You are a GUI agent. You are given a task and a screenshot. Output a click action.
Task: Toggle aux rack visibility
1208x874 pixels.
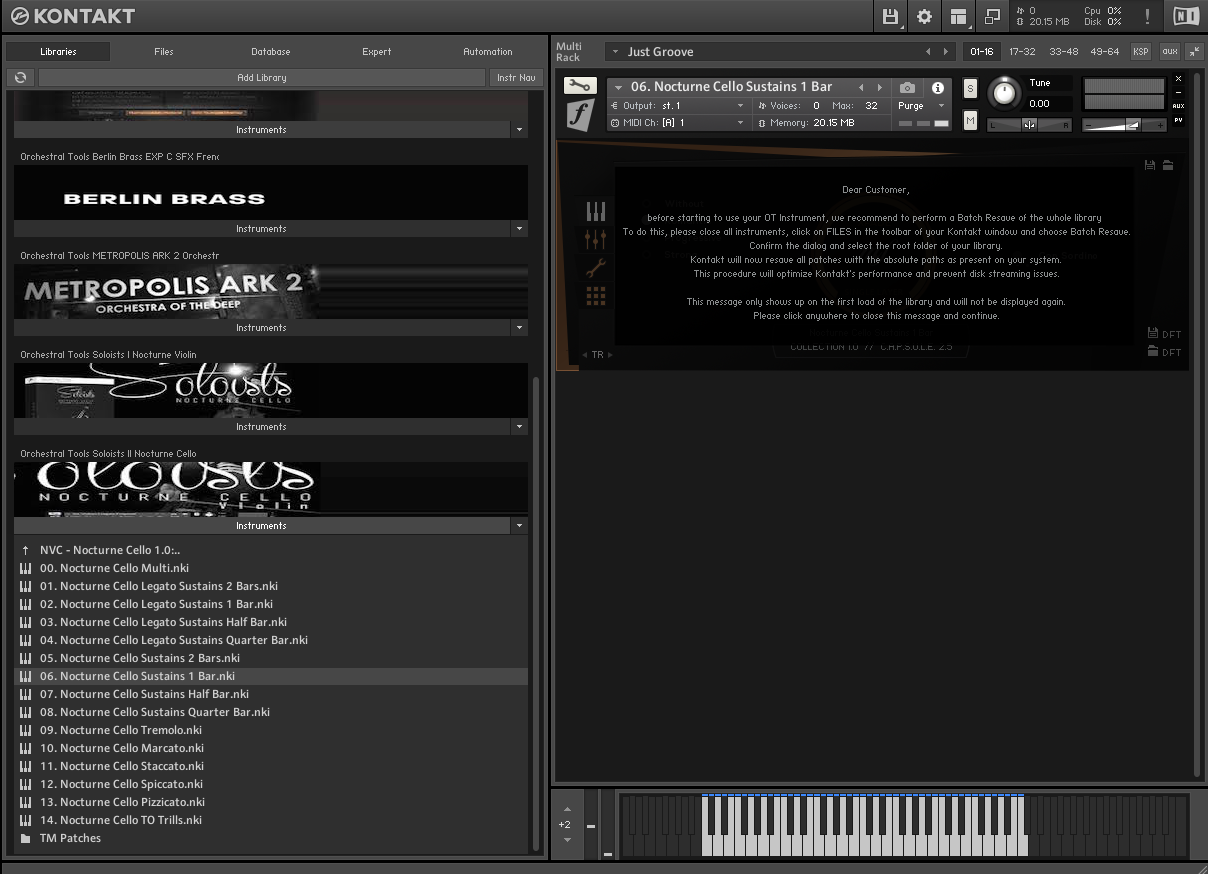[1169, 51]
